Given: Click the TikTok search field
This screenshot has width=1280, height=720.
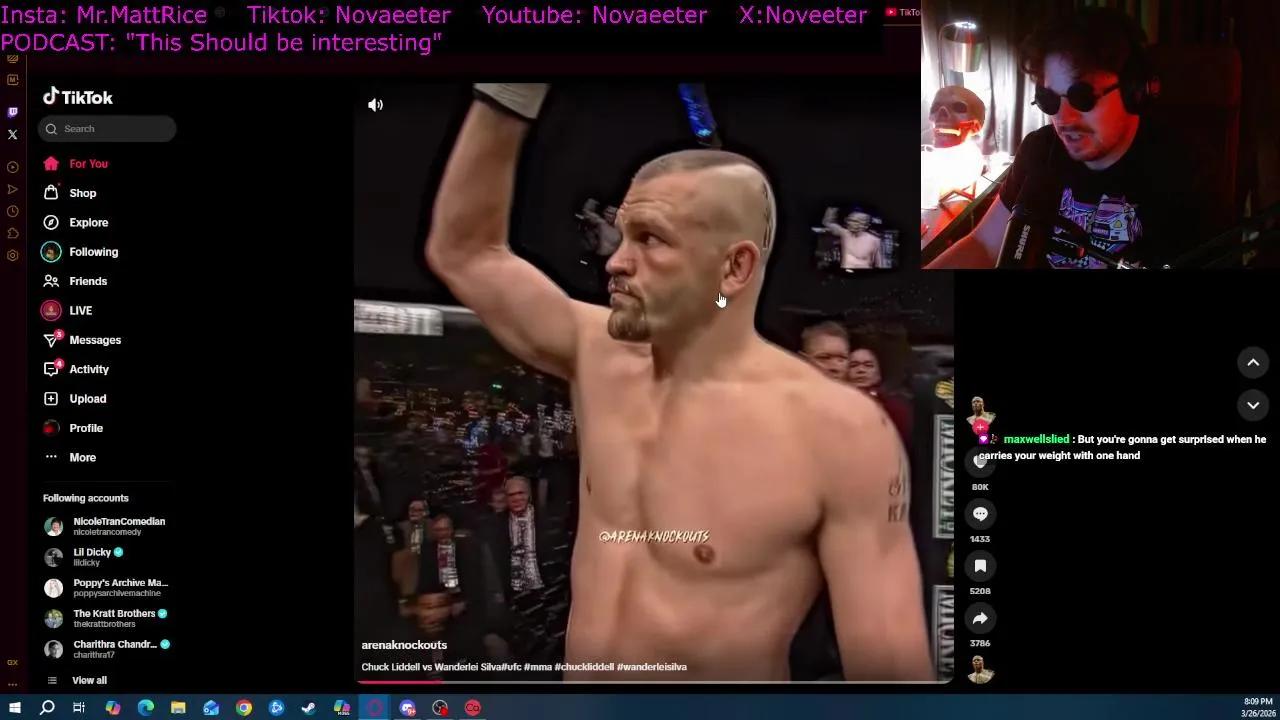Looking at the screenshot, I should 115,129.
